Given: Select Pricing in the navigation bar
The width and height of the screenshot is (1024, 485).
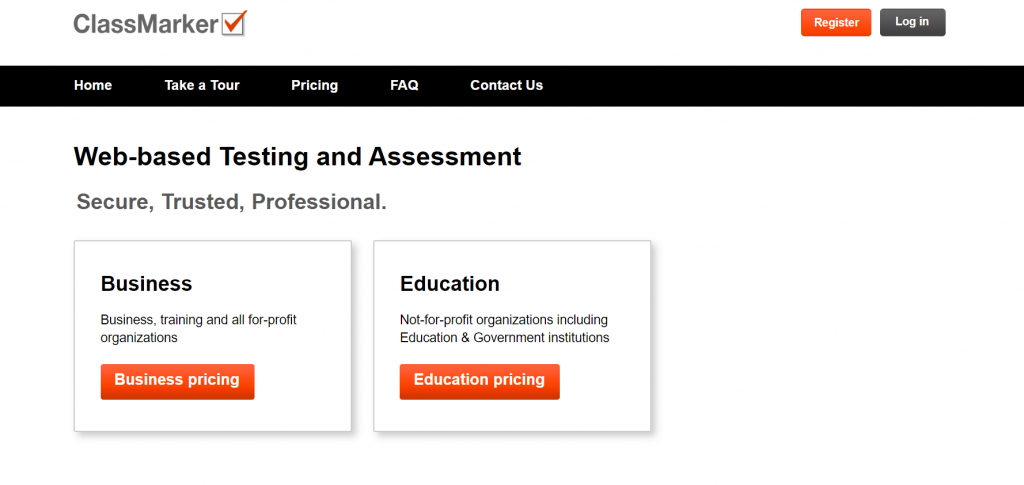Looking at the screenshot, I should tap(315, 86).
